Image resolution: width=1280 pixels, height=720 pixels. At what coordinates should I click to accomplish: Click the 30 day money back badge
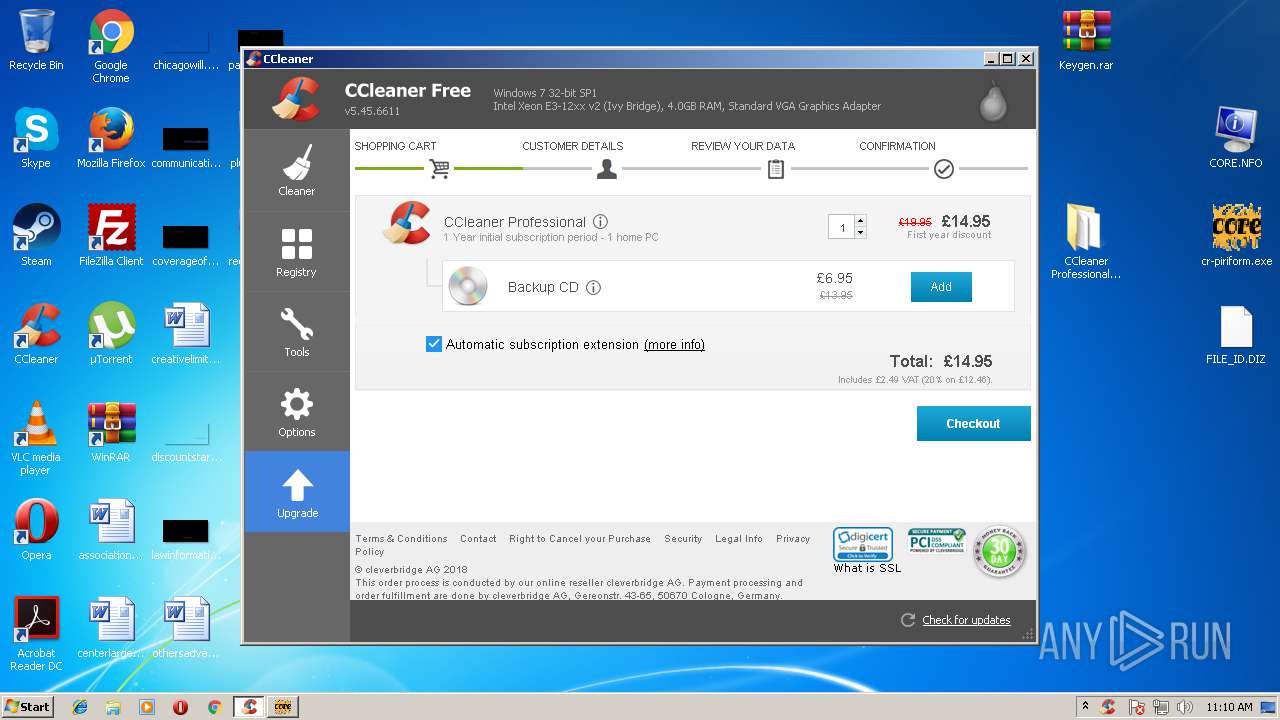(999, 551)
